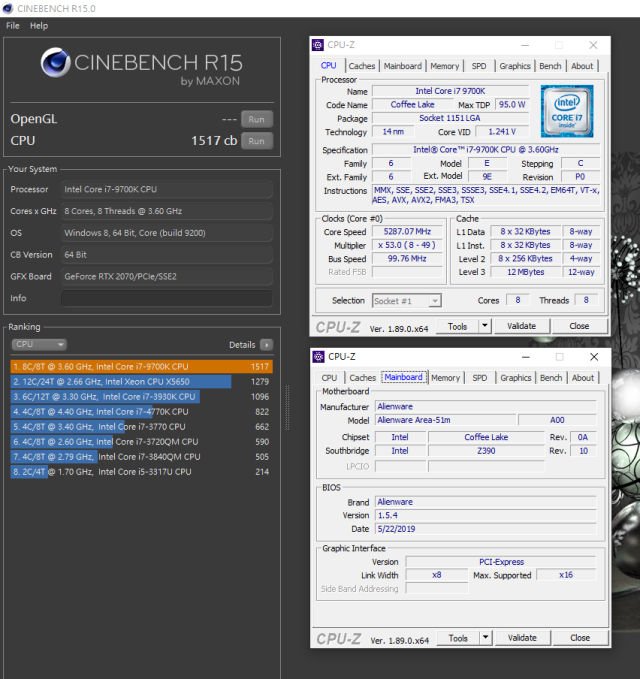The image size is (640, 679).
Task: Expand Tools dropdown arrow in lower CPU-Z
Action: [x=486, y=637]
